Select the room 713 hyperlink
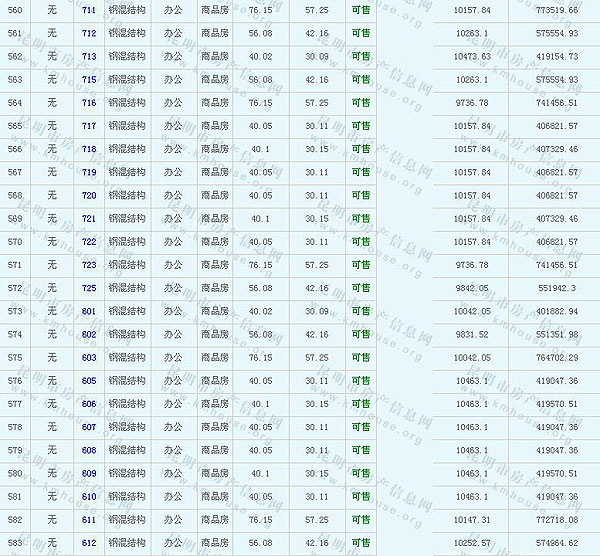600x556 pixels. [x=89, y=56]
